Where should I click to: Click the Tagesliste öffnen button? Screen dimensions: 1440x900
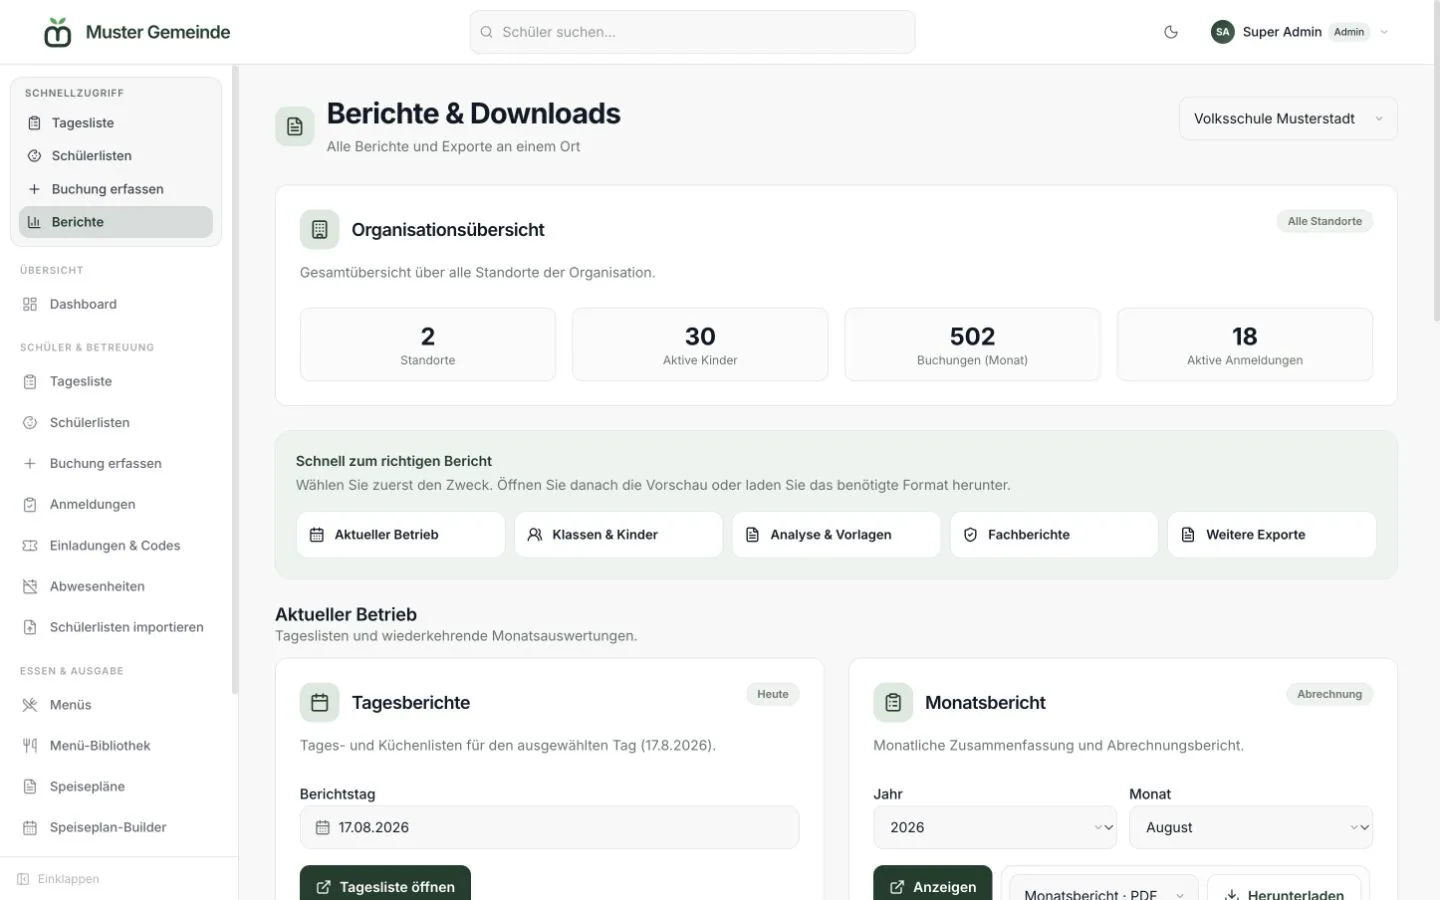385,884
